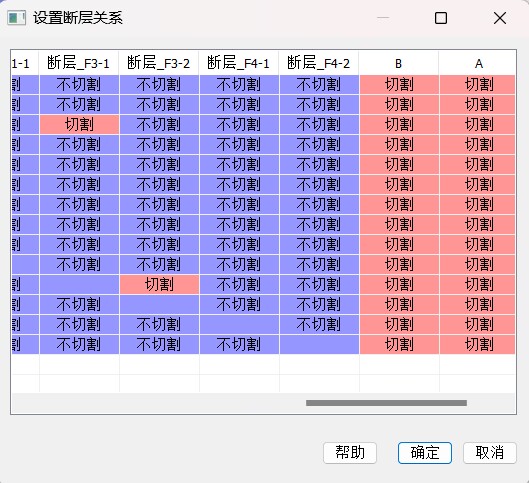Click the 取消 button
The image size is (529, 483).
(490, 453)
